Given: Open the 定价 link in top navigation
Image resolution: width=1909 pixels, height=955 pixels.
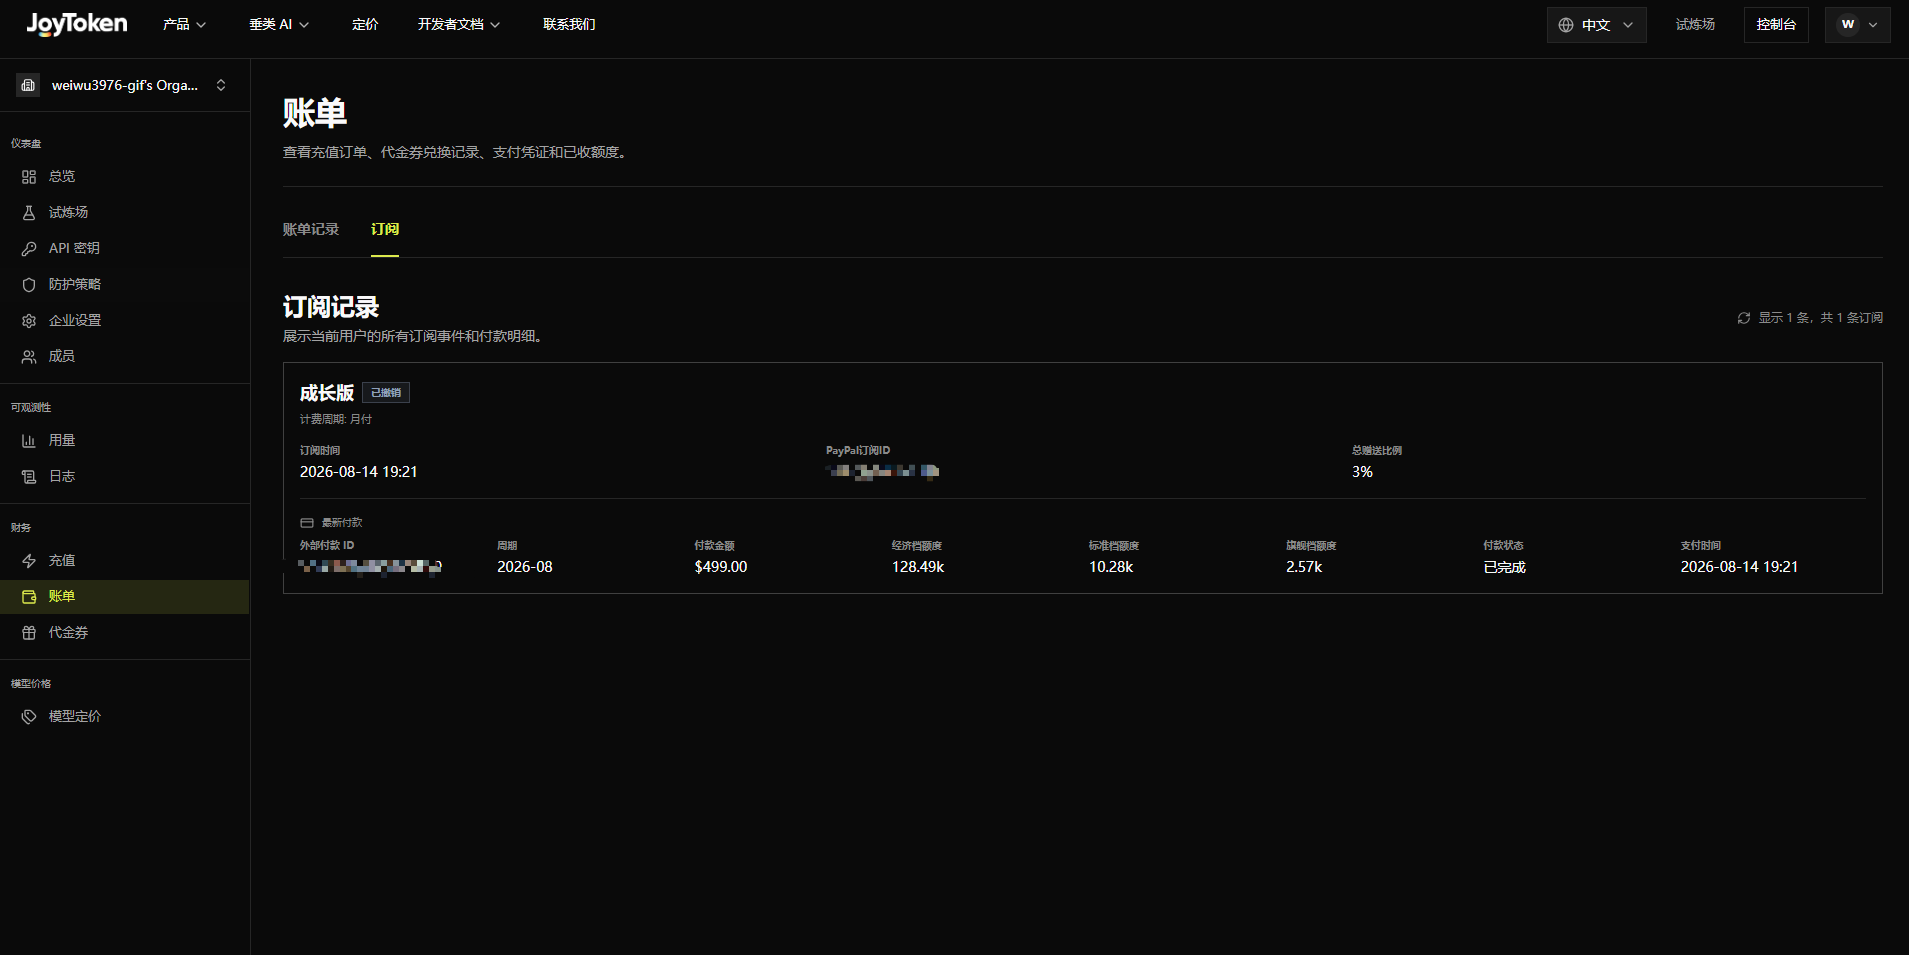Looking at the screenshot, I should tap(365, 24).
